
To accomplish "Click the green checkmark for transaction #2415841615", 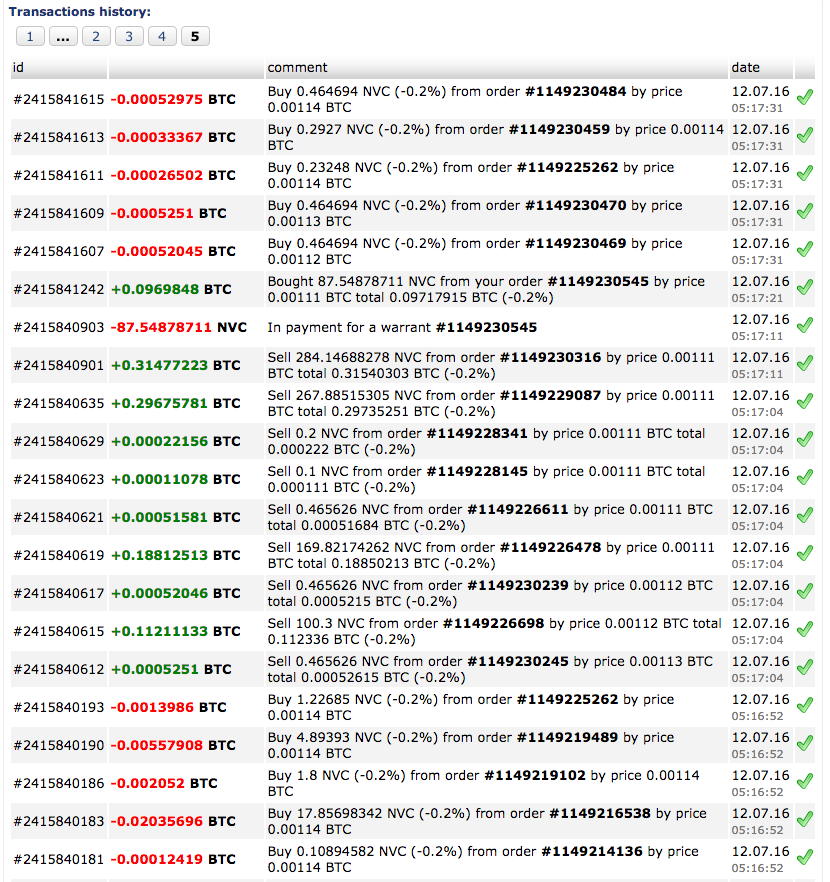I will point(805,97).
